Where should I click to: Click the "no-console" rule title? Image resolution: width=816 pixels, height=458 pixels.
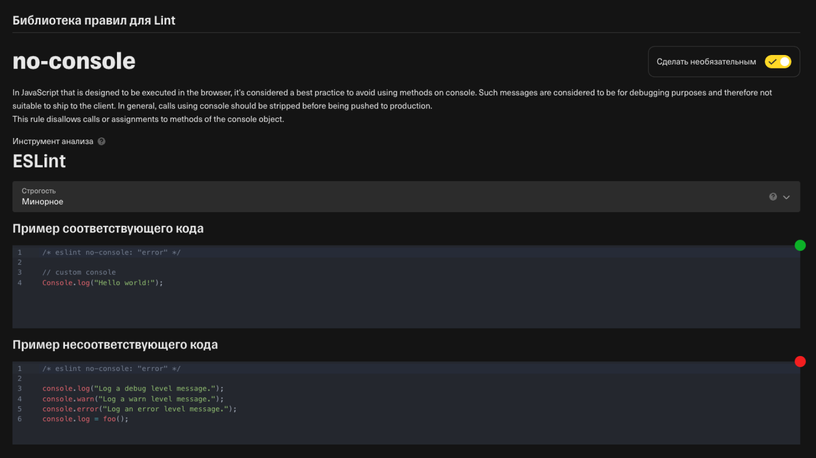pyautogui.click(x=74, y=61)
